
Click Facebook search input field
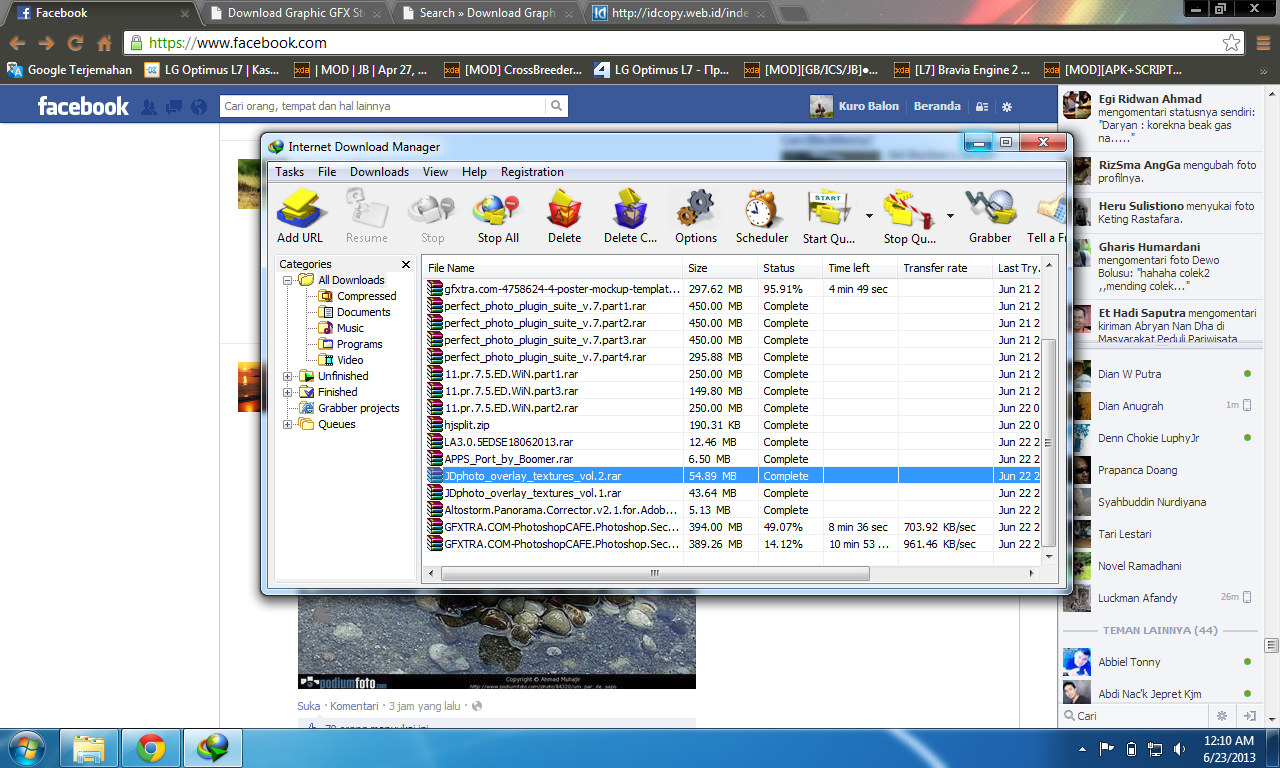pos(383,106)
